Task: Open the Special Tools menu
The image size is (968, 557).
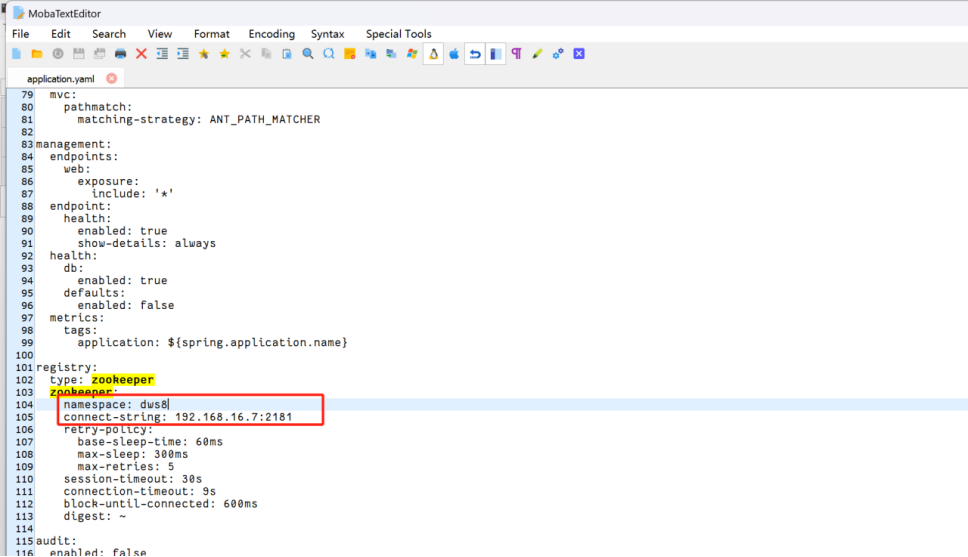Action: pos(398,34)
